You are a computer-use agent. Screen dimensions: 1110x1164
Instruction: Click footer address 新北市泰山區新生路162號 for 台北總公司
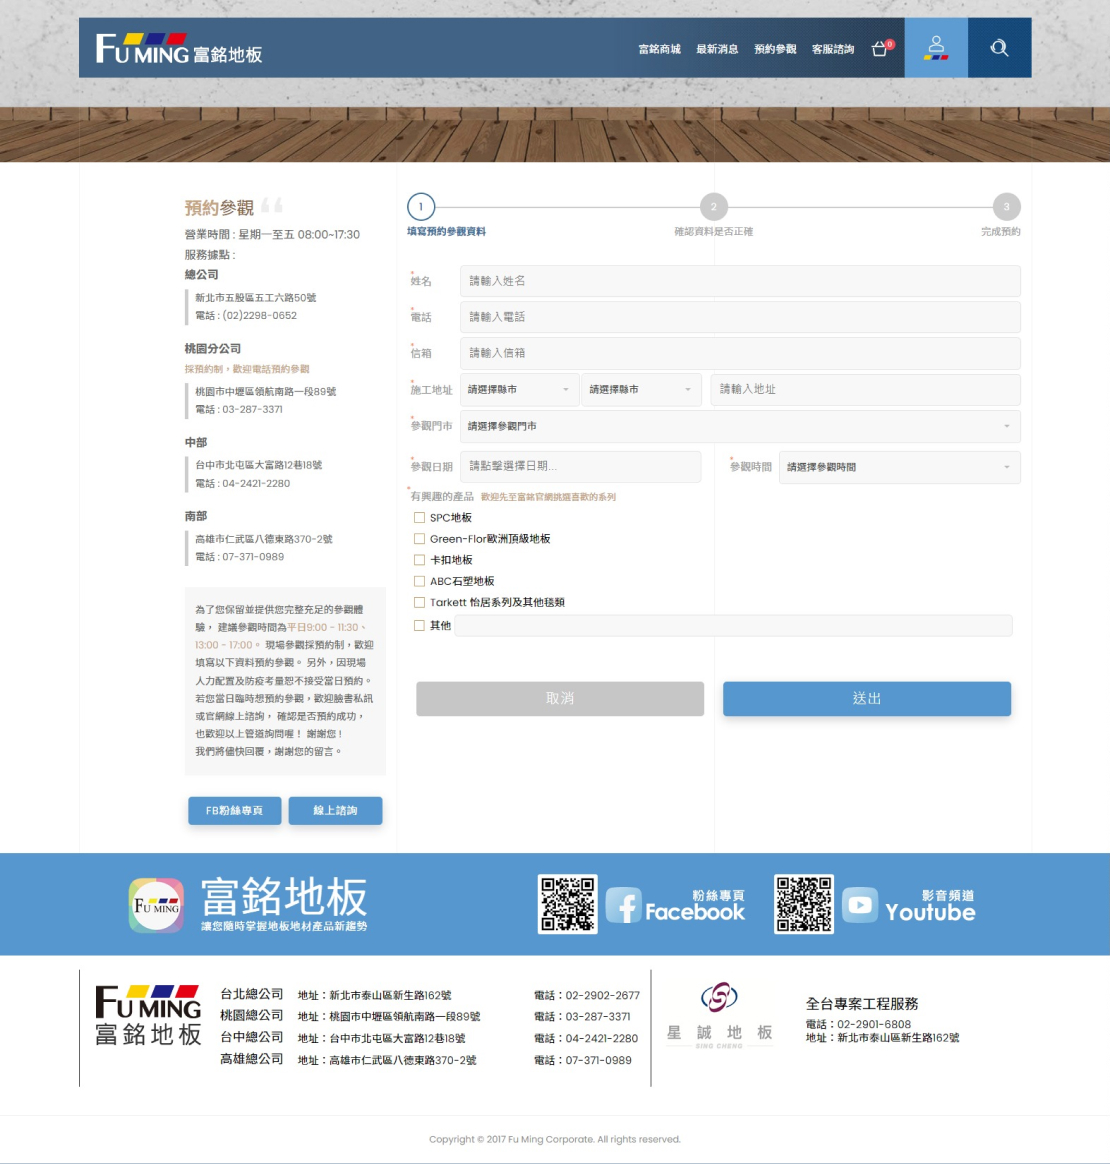point(391,995)
